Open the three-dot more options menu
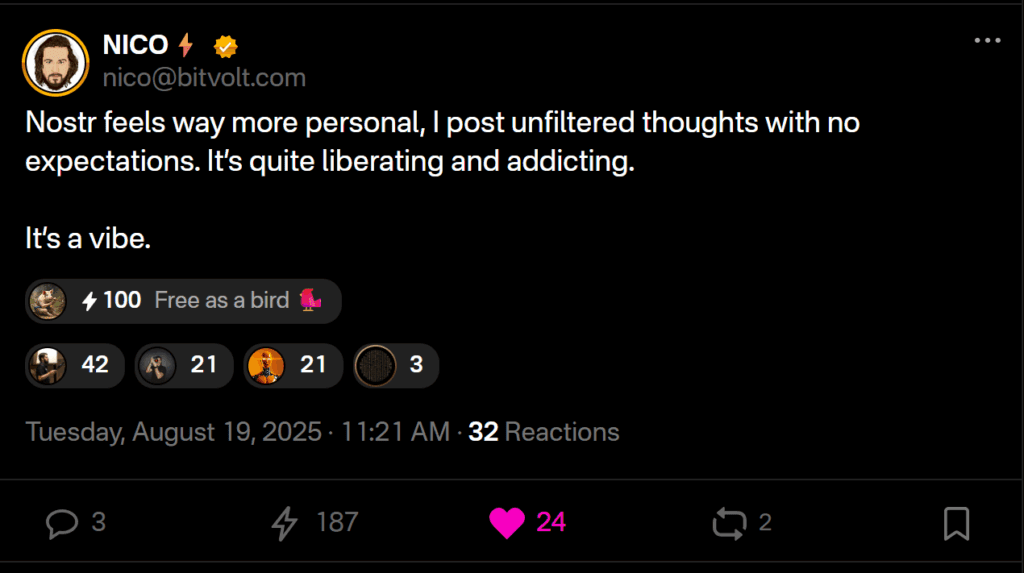 (986, 41)
